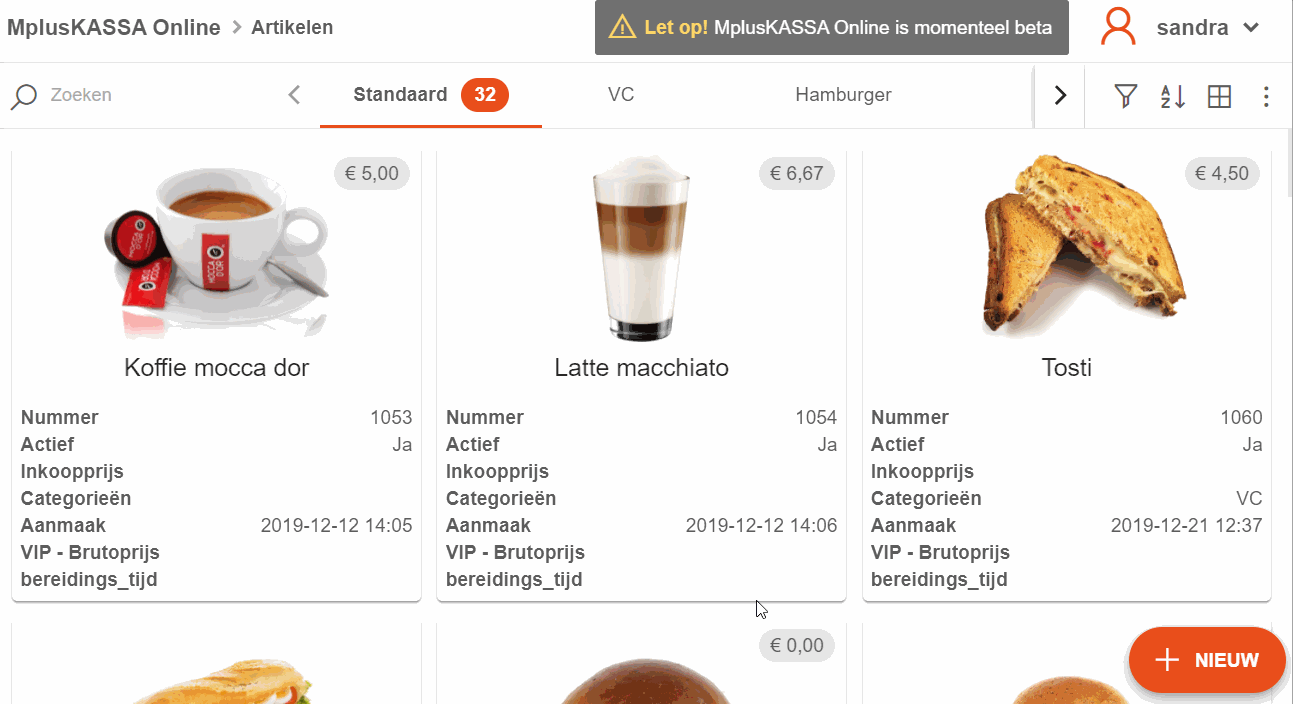Click into the Zoeken search field
1293x704 pixels.
coord(150,95)
